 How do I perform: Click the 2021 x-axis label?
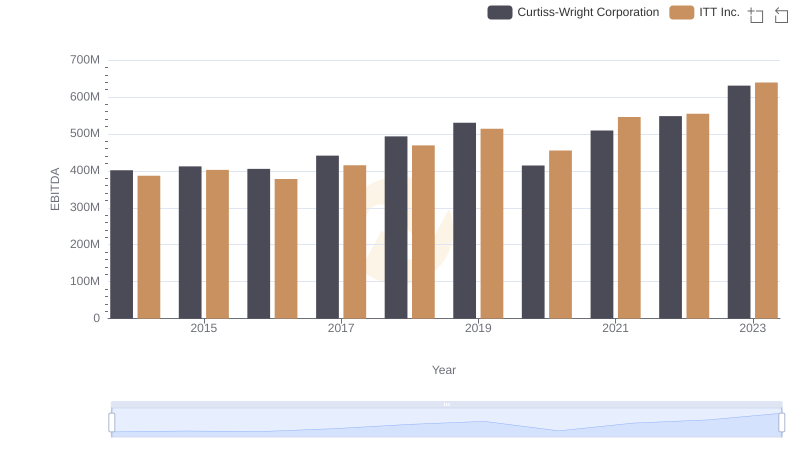click(x=615, y=328)
